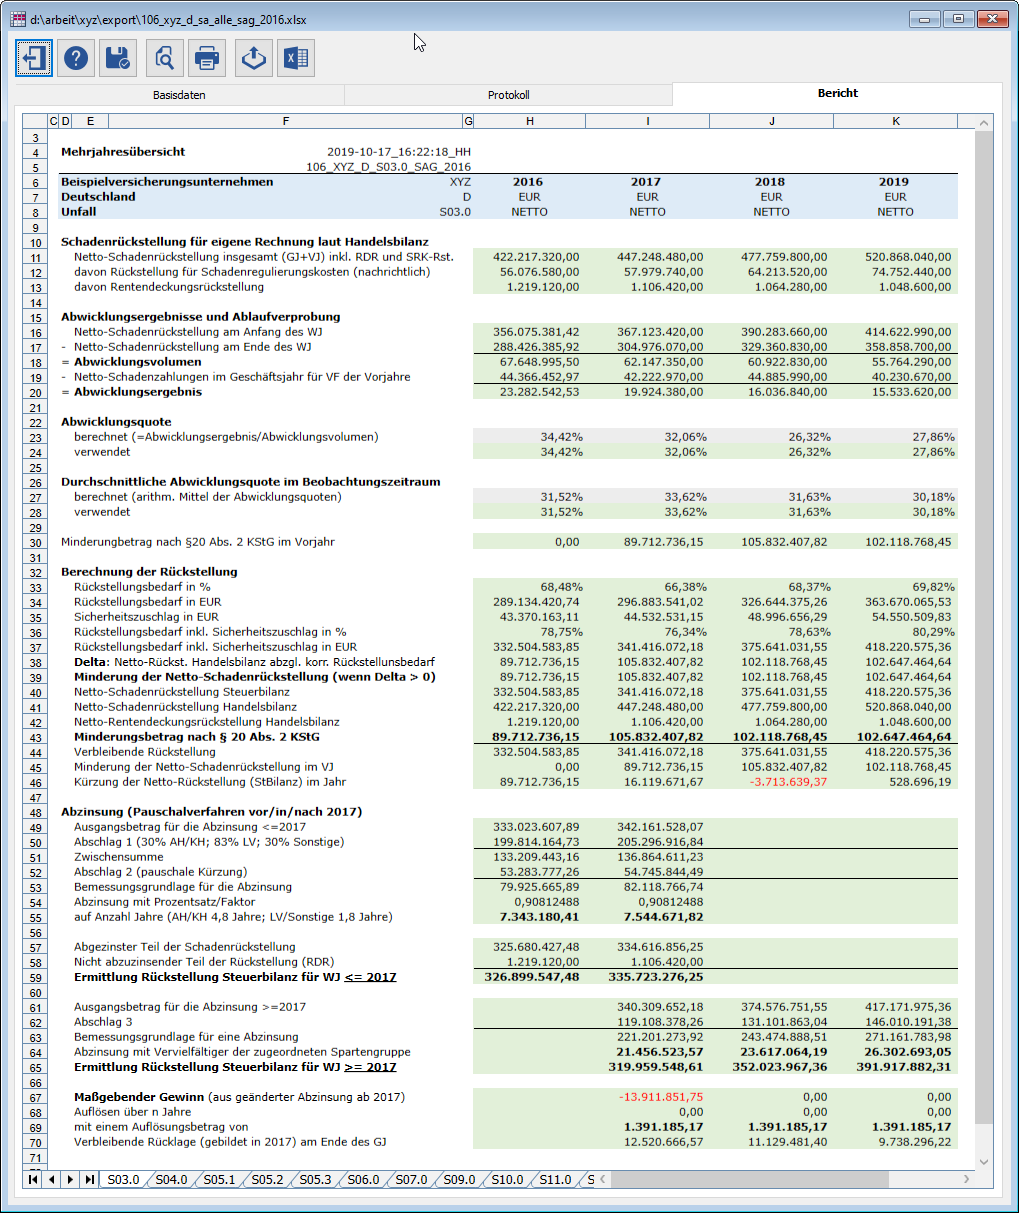Click the 2016 year header cell
Viewport: 1019px width, 1213px height.
point(528,182)
